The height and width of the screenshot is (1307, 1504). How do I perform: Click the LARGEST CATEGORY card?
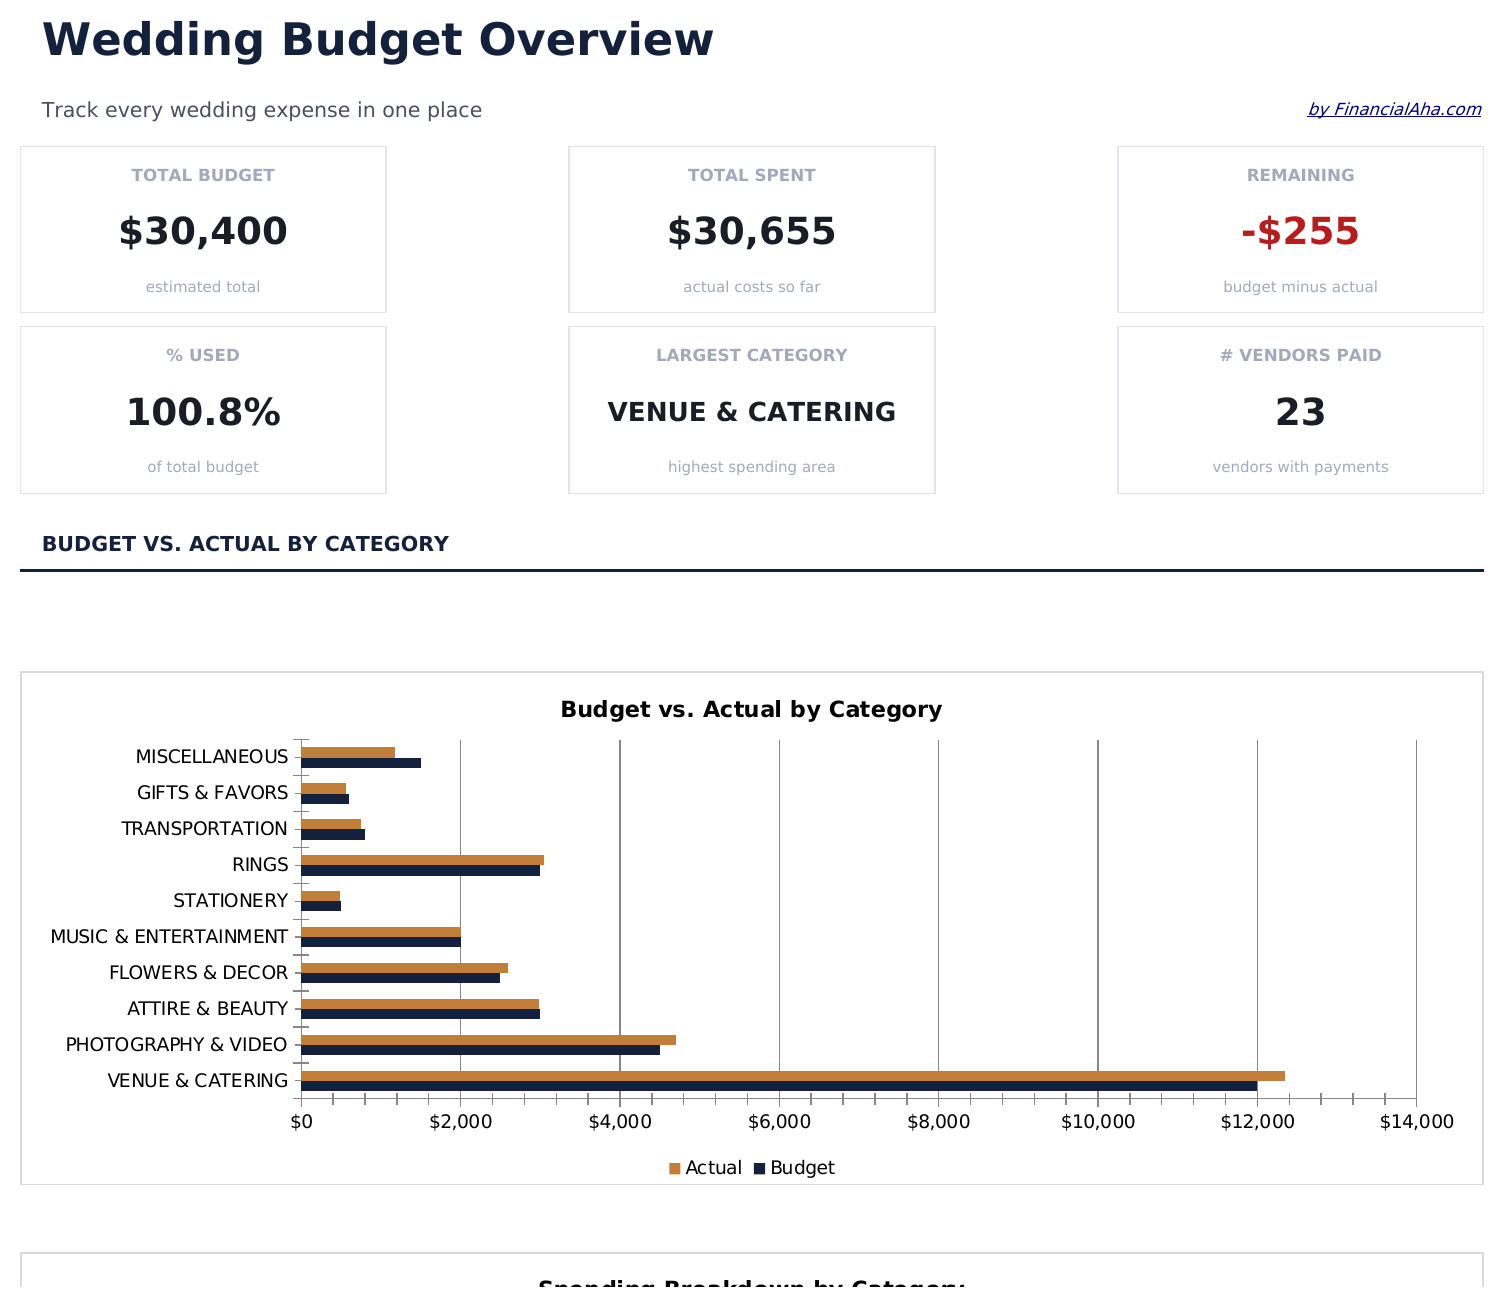pyautogui.click(x=751, y=408)
